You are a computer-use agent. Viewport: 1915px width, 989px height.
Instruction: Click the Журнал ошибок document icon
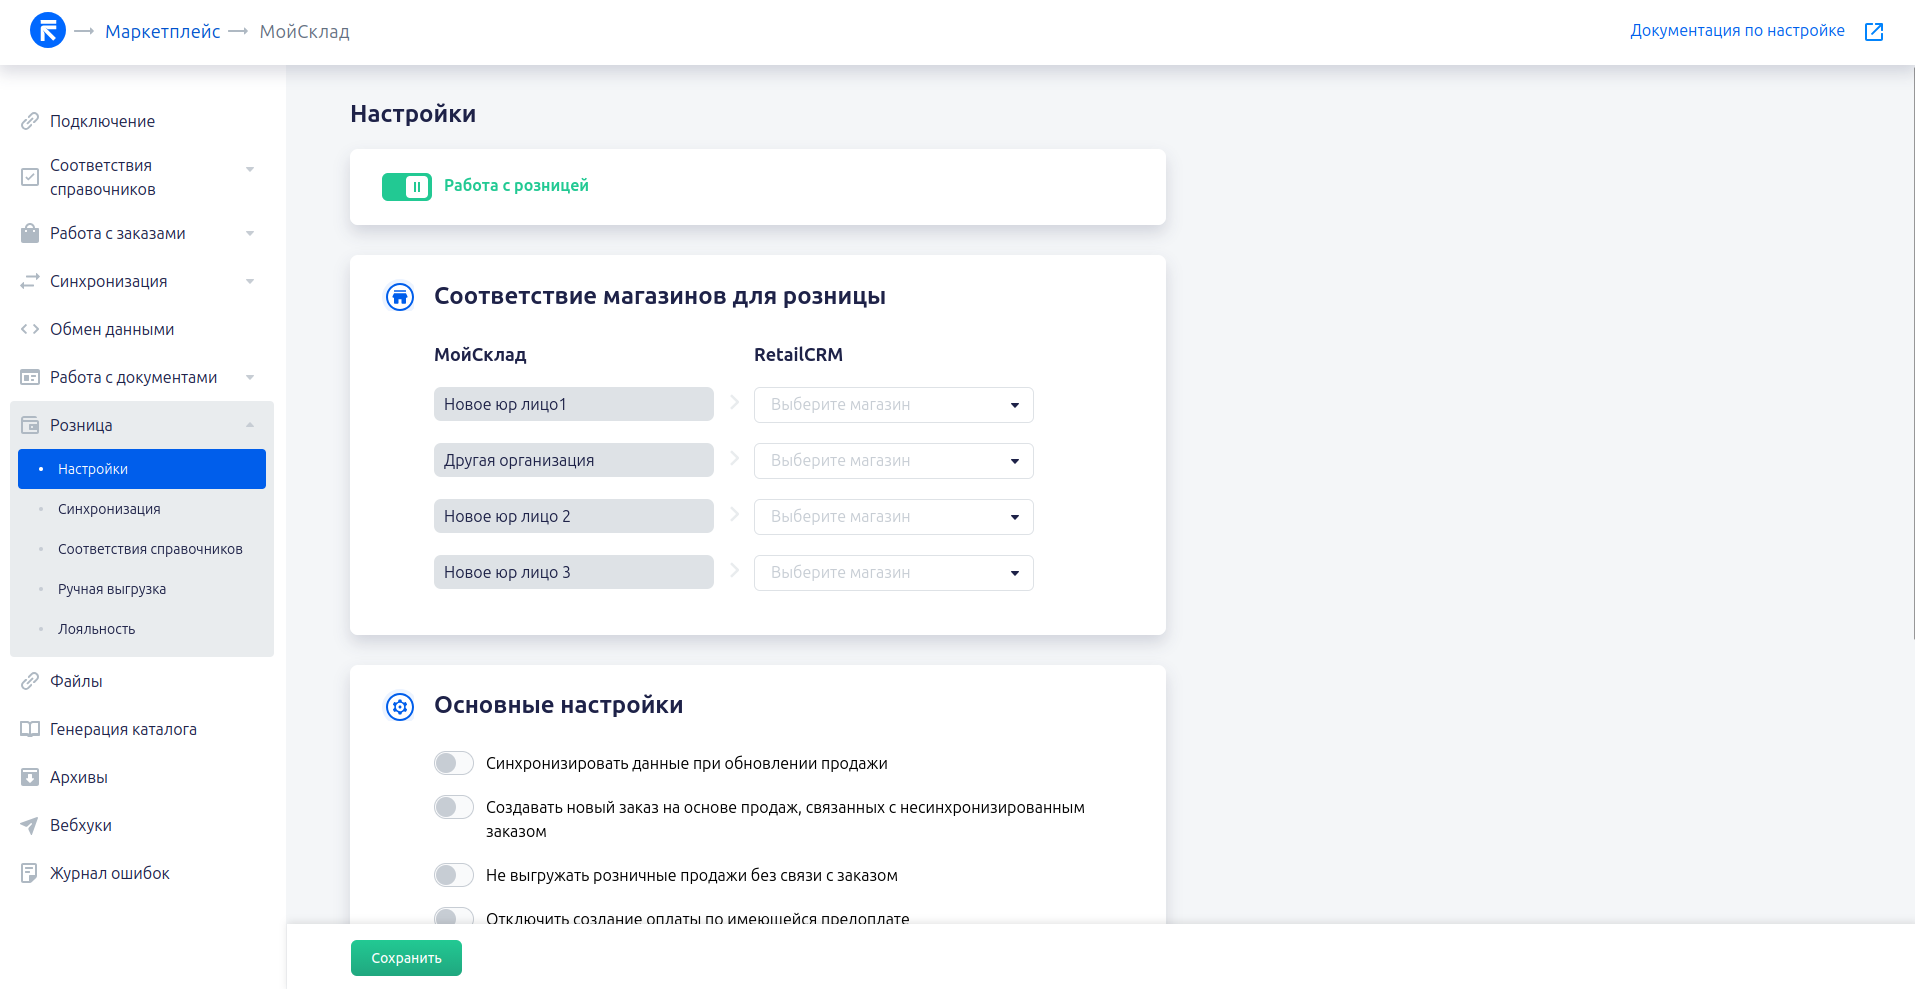pyautogui.click(x=30, y=873)
